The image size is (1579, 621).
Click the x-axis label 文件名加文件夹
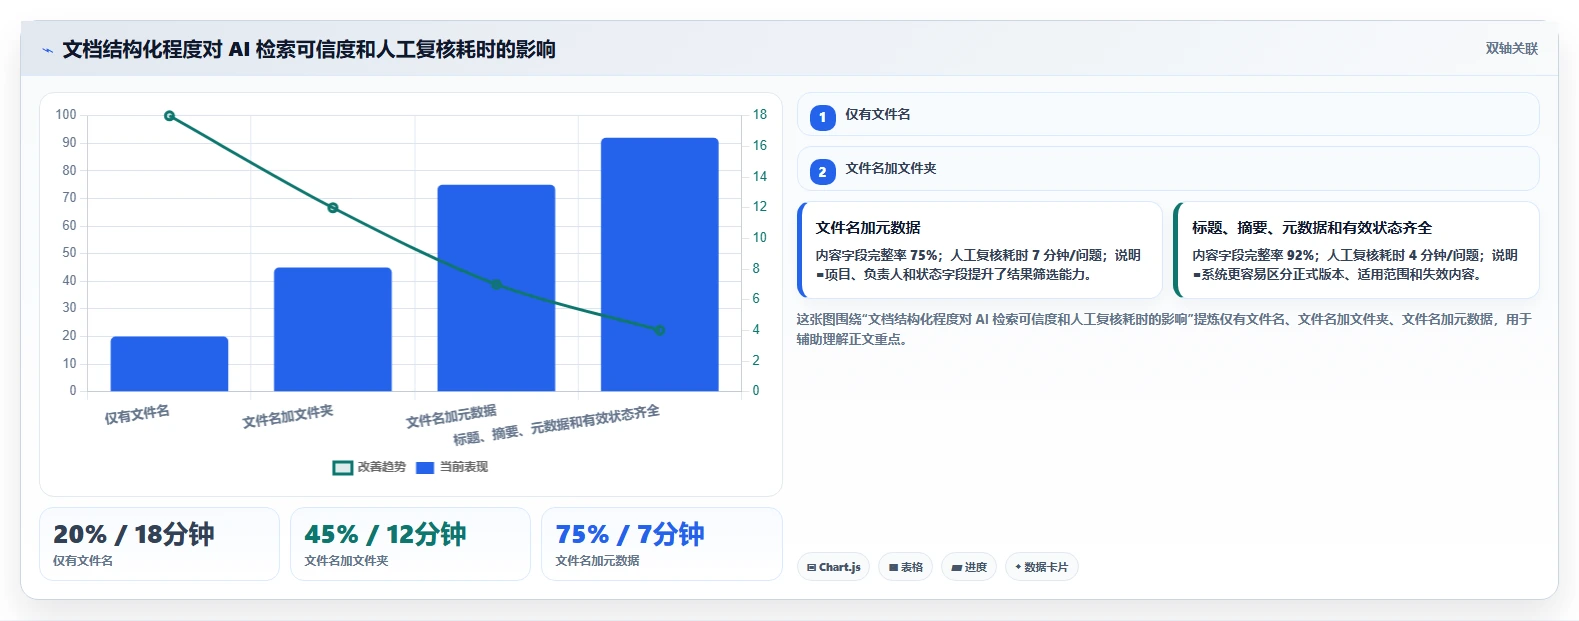[x=288, y=417]
